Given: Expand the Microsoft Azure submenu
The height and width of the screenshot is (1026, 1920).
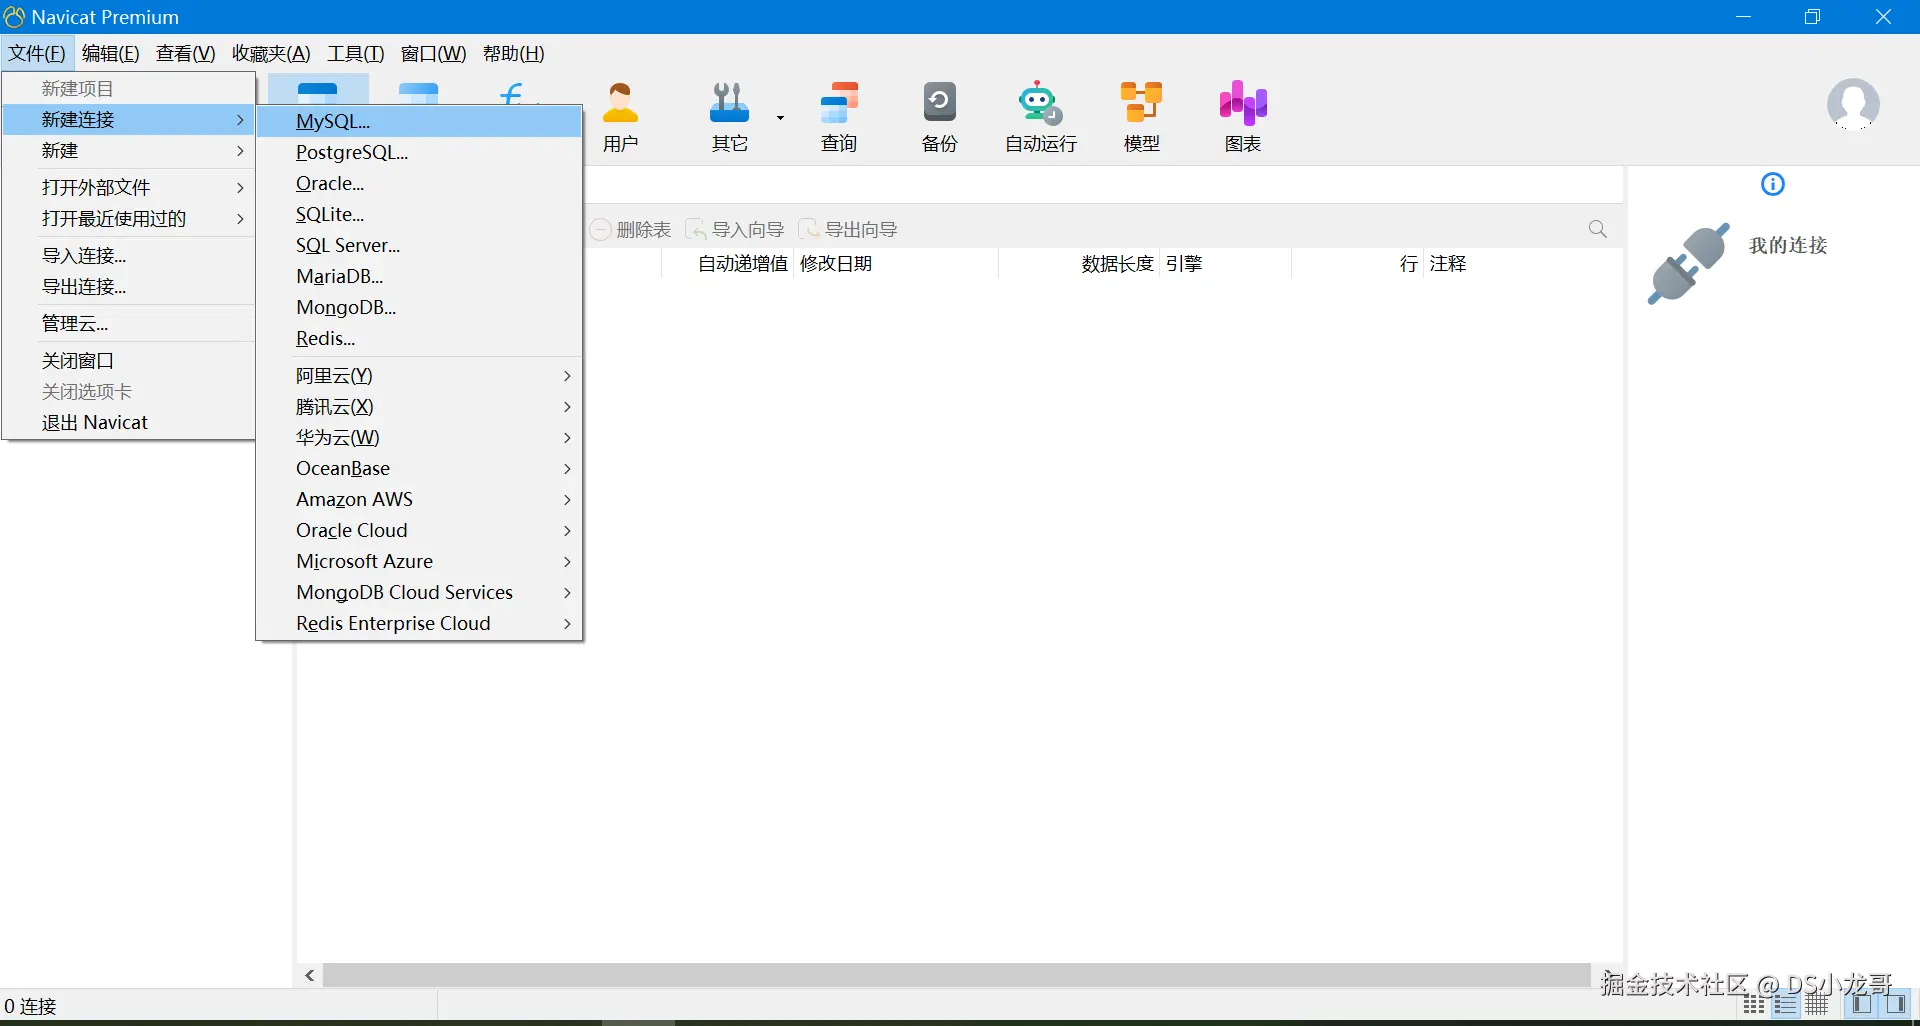Looking at the screenshot, I should pos(420,562).
